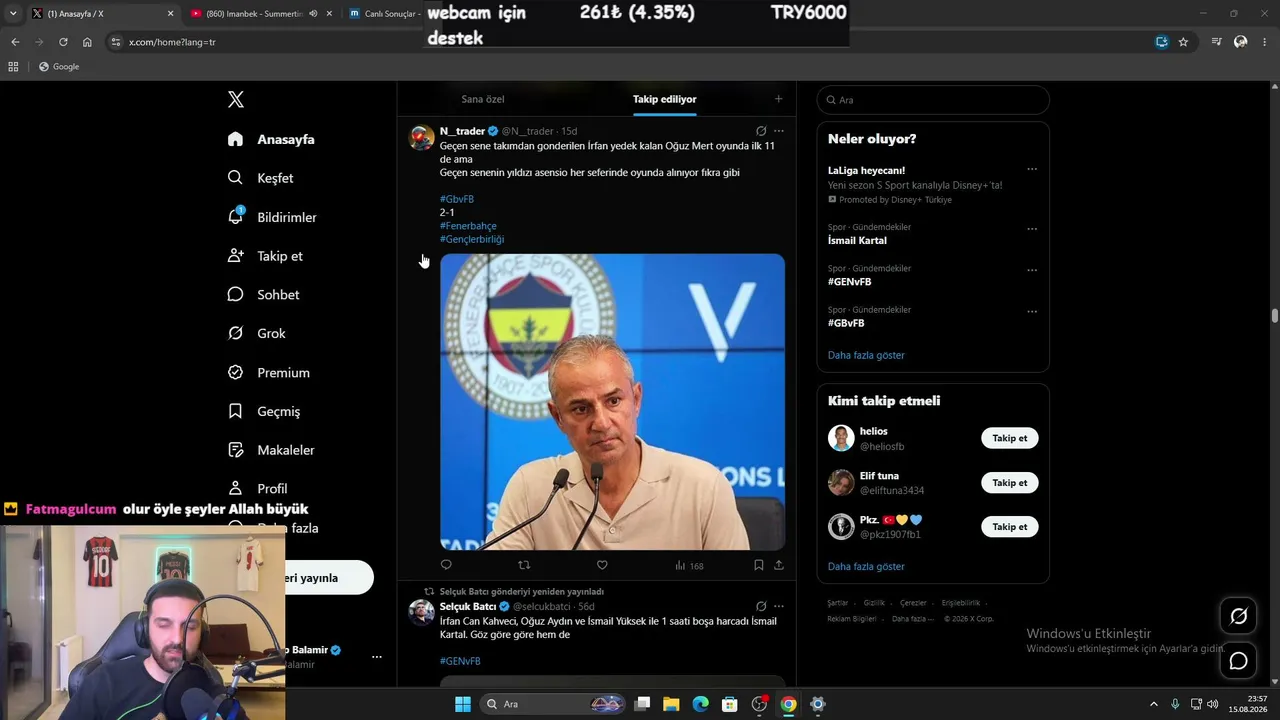This screenshot has height=720, width=1280.
Task: Open the #Gençlerbirliği hashtag link
Action: (472, 239)
